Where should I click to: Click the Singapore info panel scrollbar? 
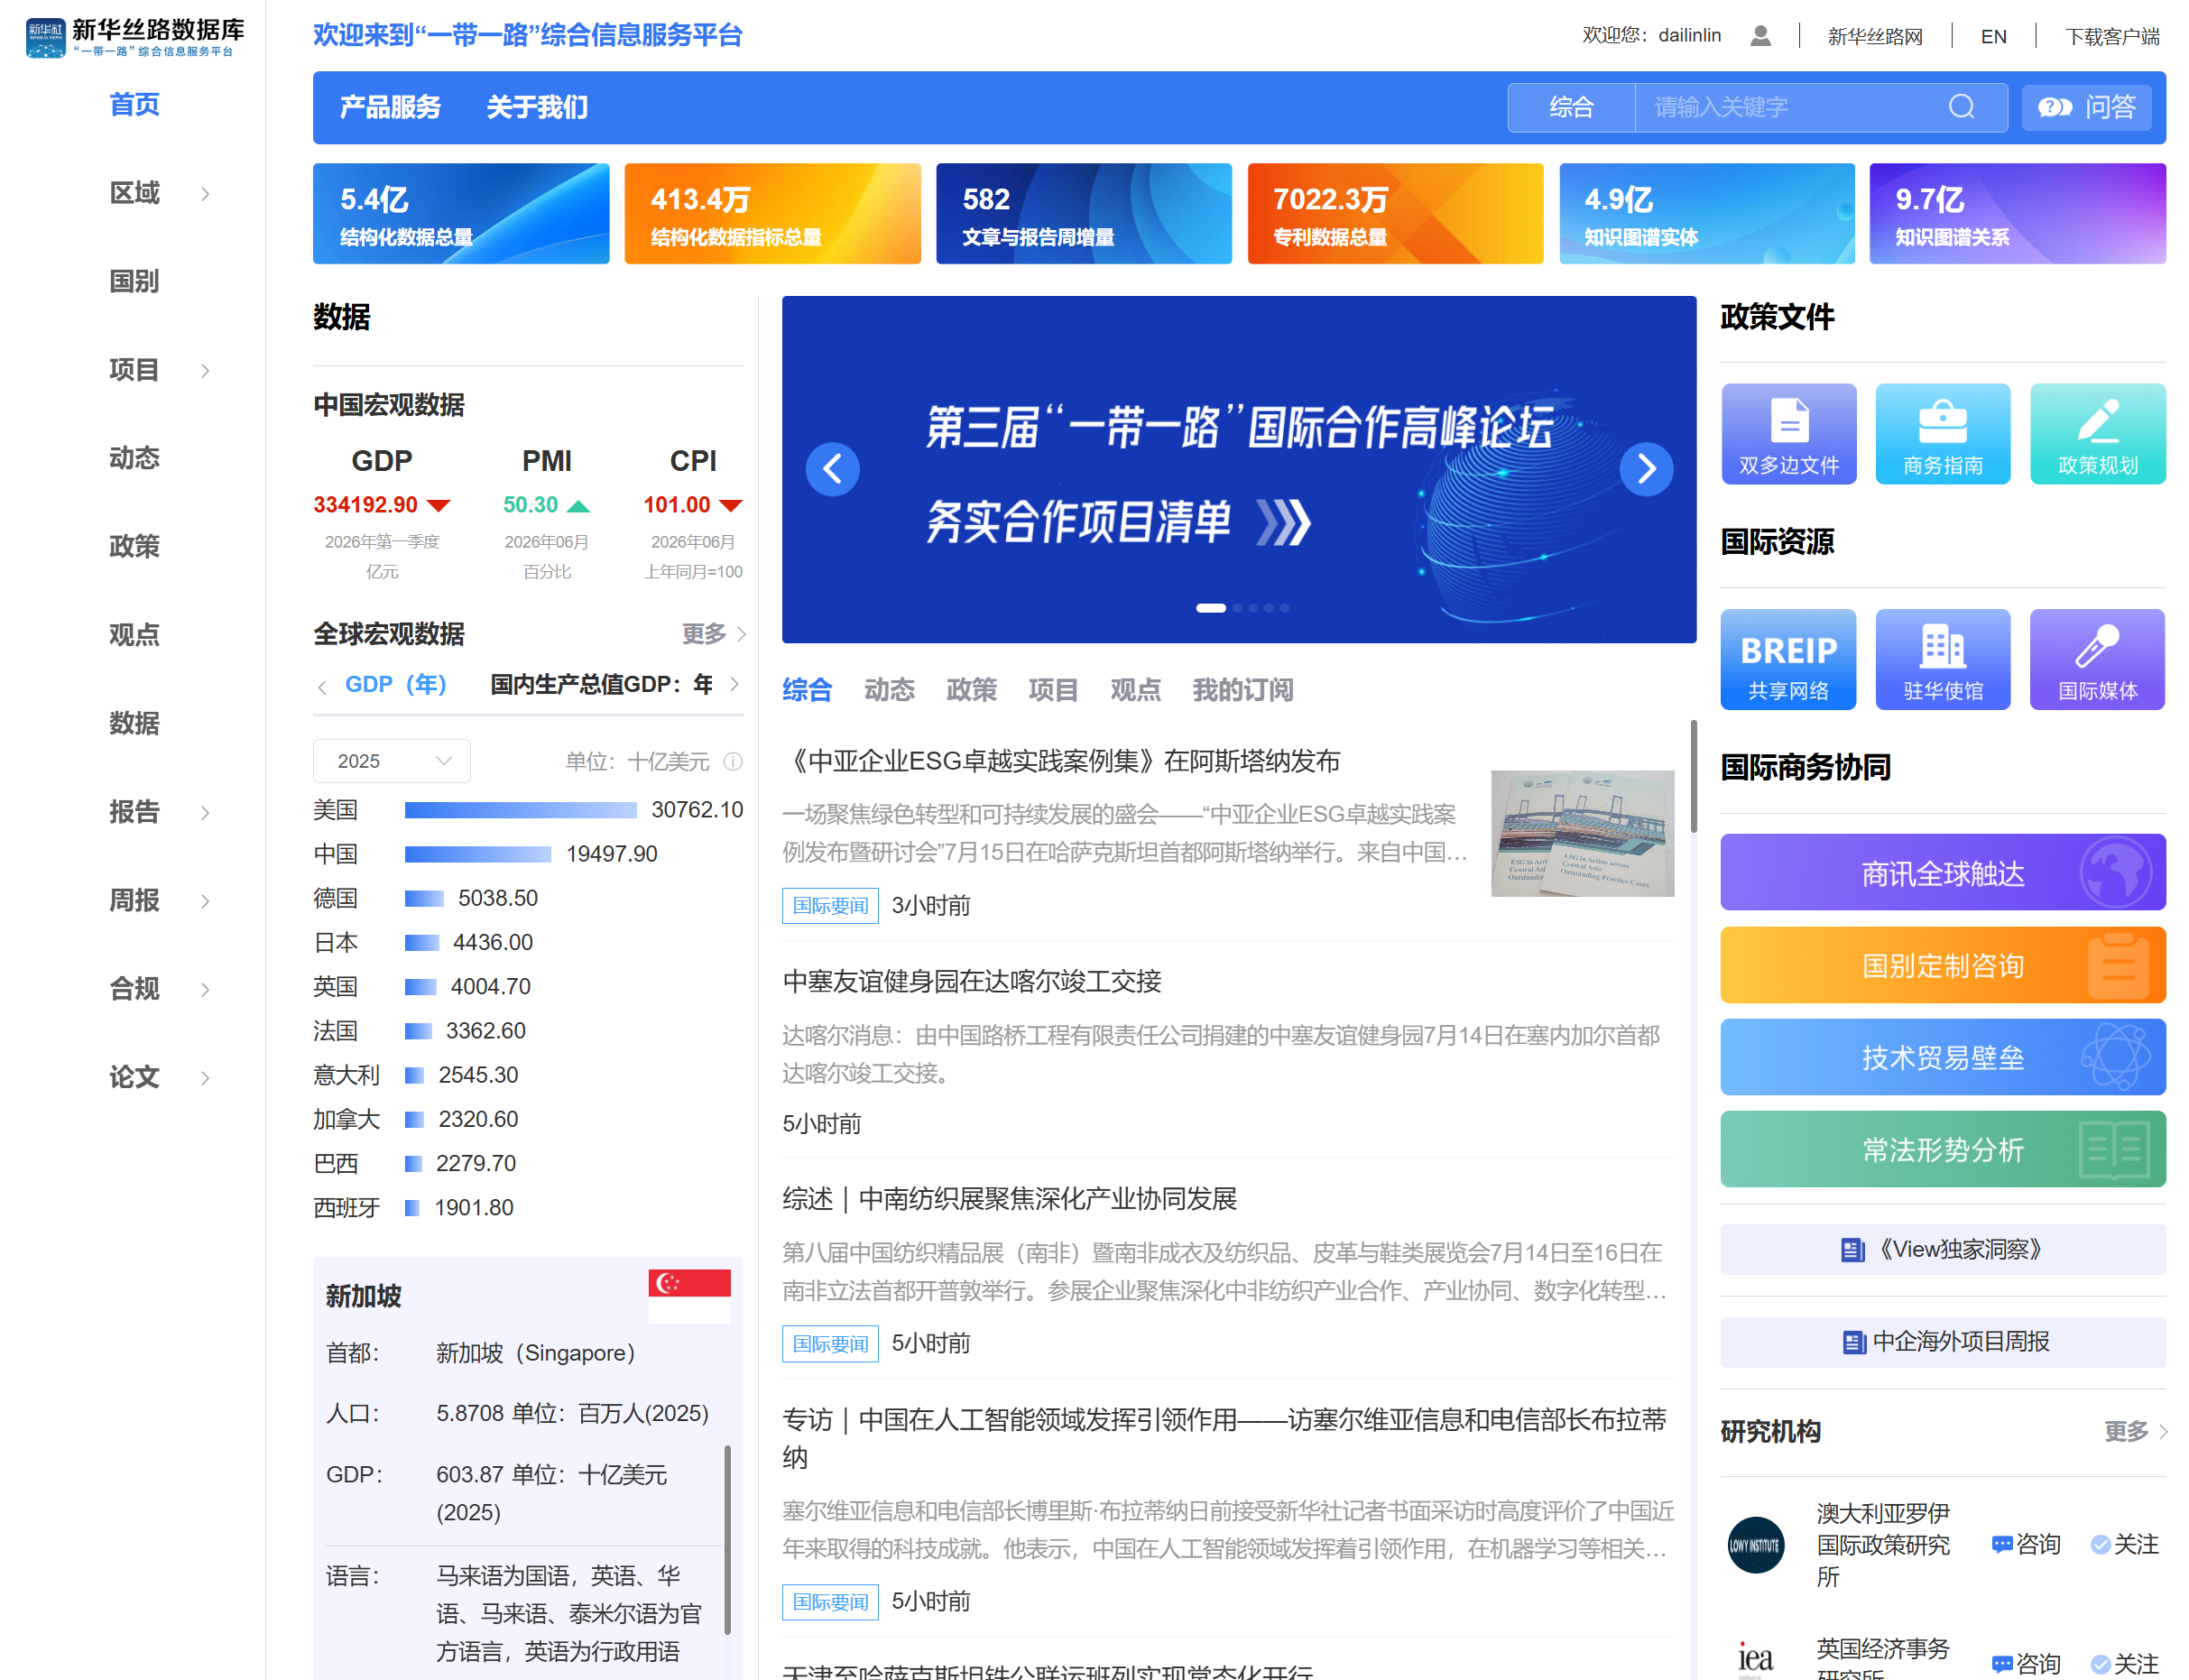point(727,1538)
